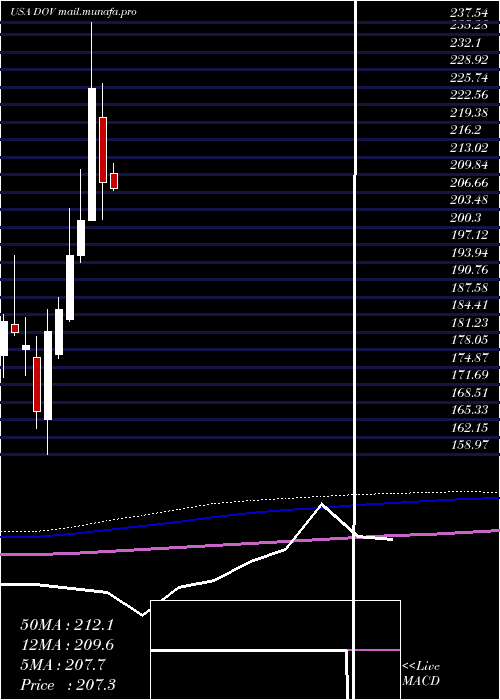Select the 206.66 price axis label
This screenshot has width=500, height=700.
pyautogui.click(x=469, y=183)
